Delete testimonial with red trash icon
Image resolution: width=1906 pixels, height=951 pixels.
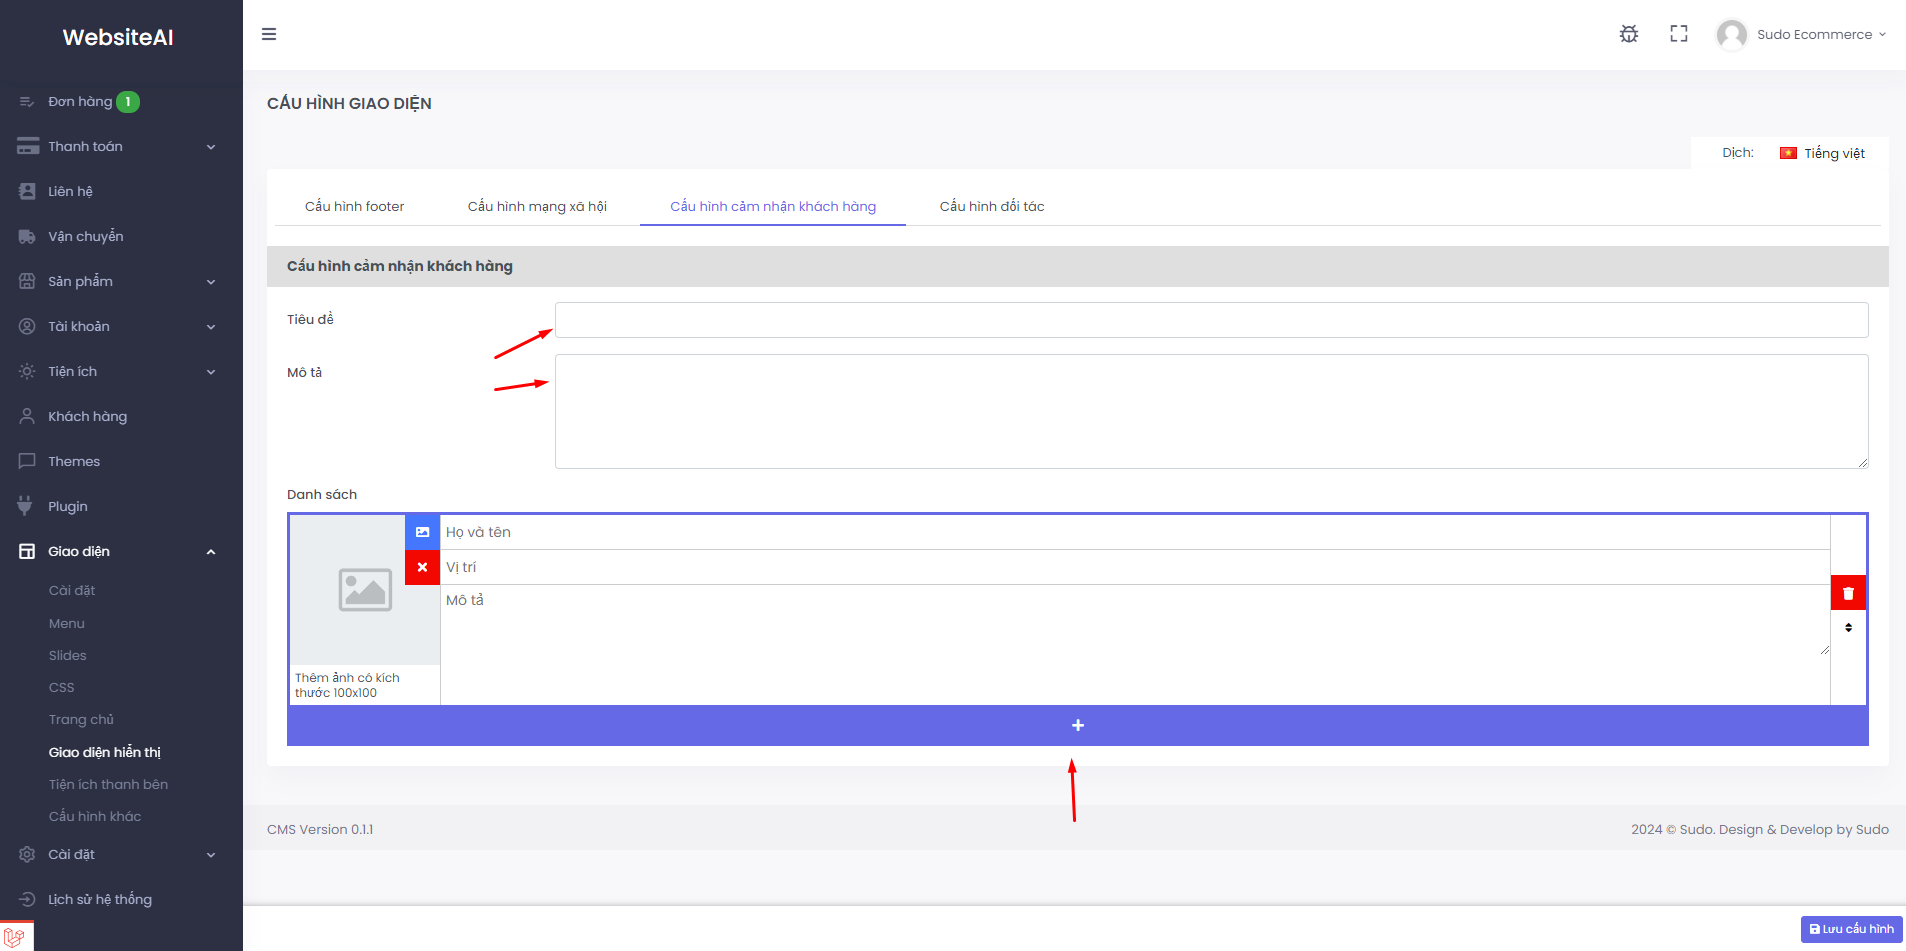pos(1848,593)
